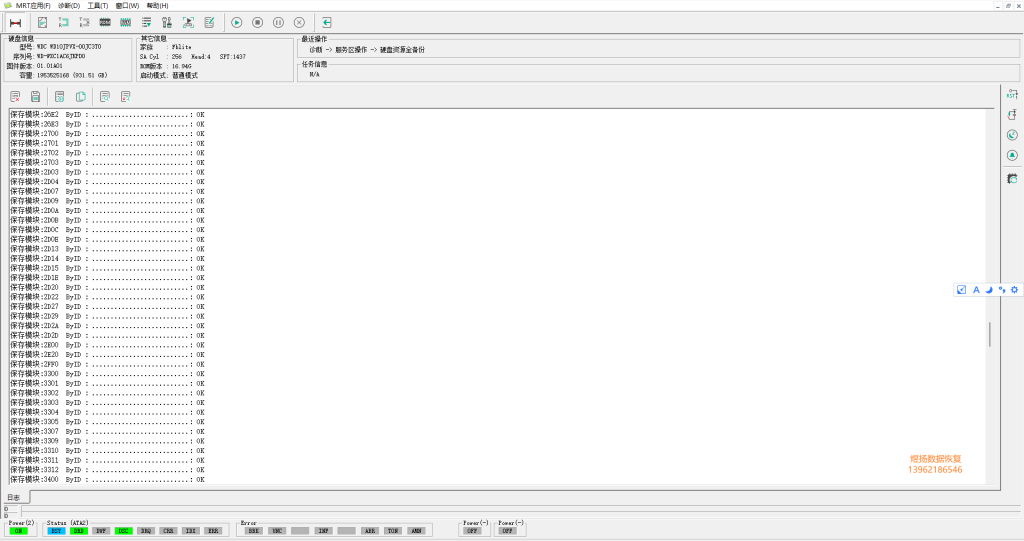Open the 工具(T) menu
1024x541 pixels.
coord(98,5)
